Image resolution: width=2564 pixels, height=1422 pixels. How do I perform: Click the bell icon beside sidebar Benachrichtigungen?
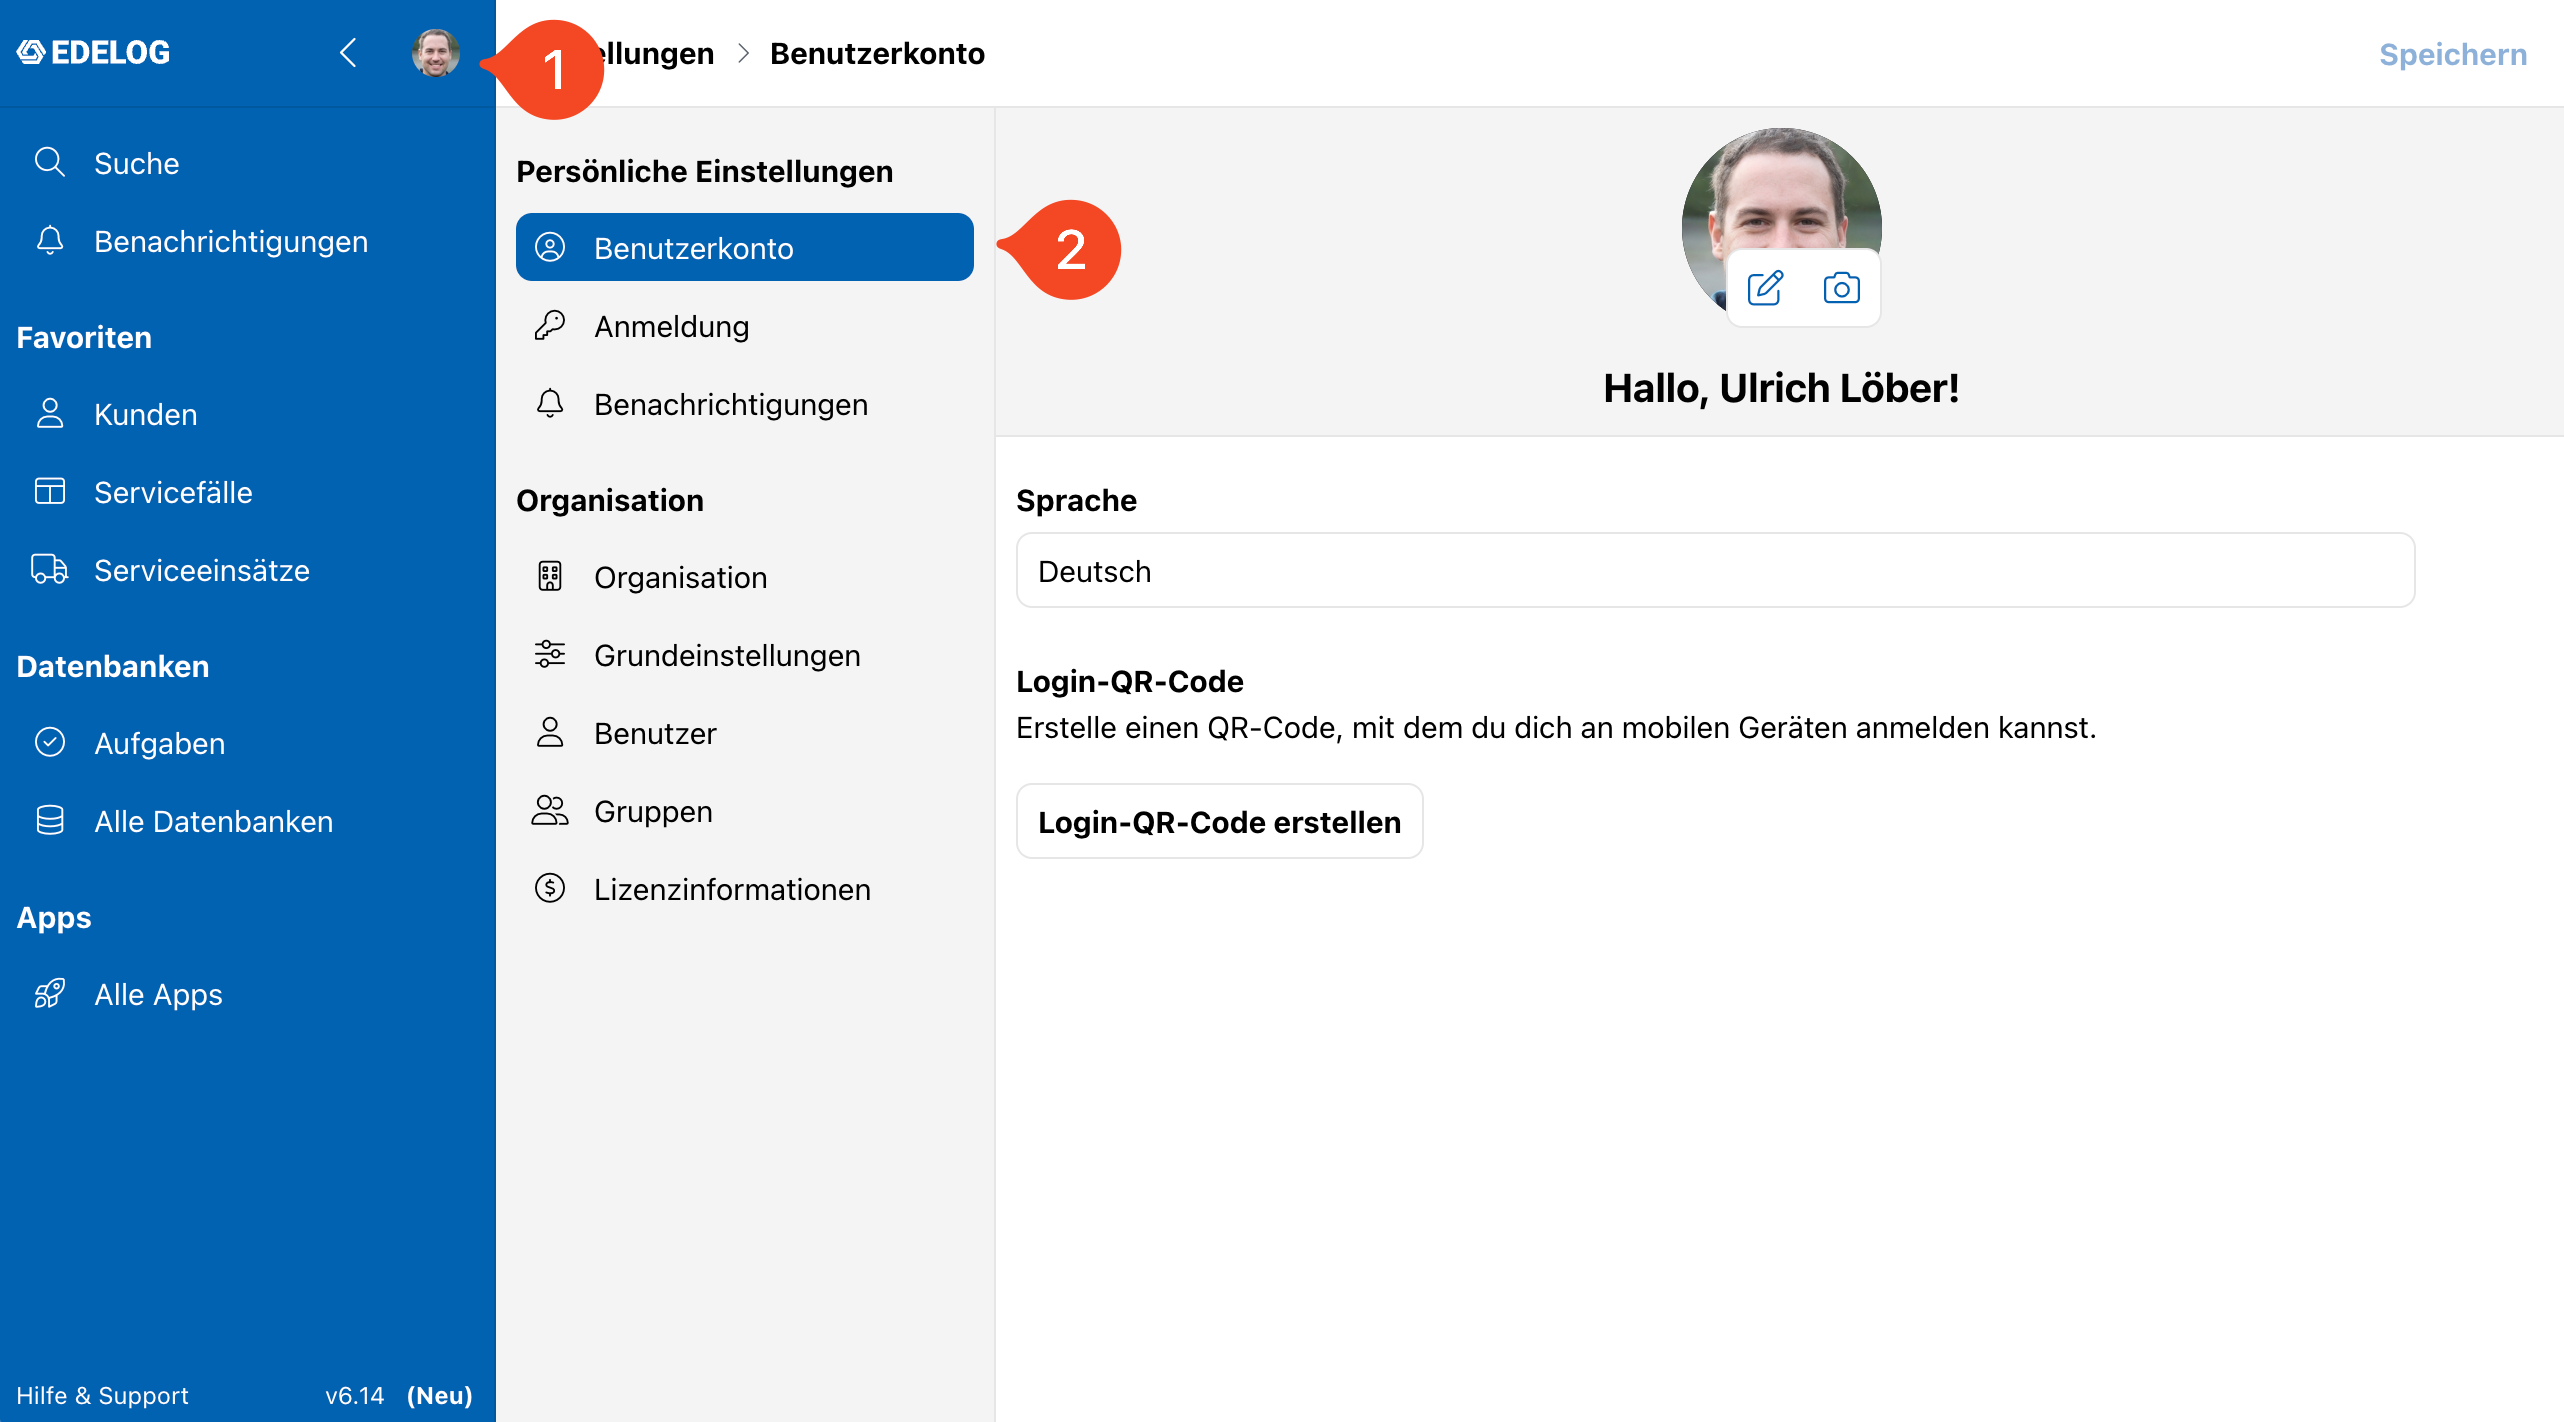50,240
